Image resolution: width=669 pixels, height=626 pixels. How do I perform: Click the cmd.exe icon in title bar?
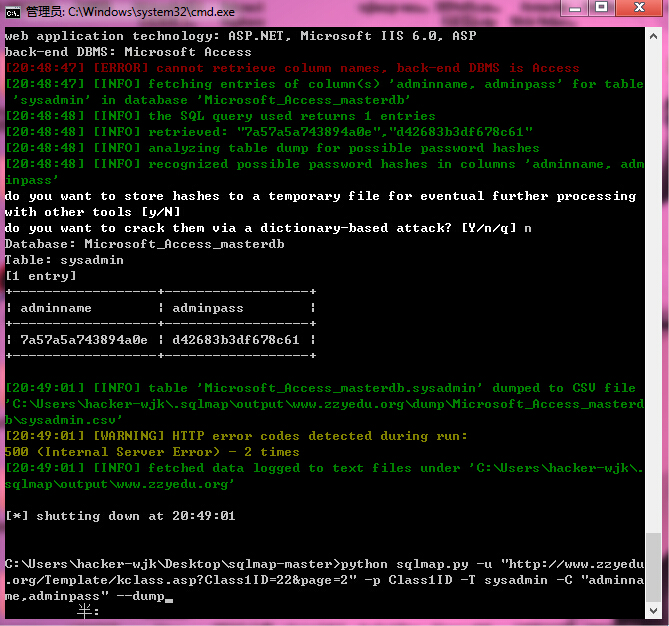[12, 12]
